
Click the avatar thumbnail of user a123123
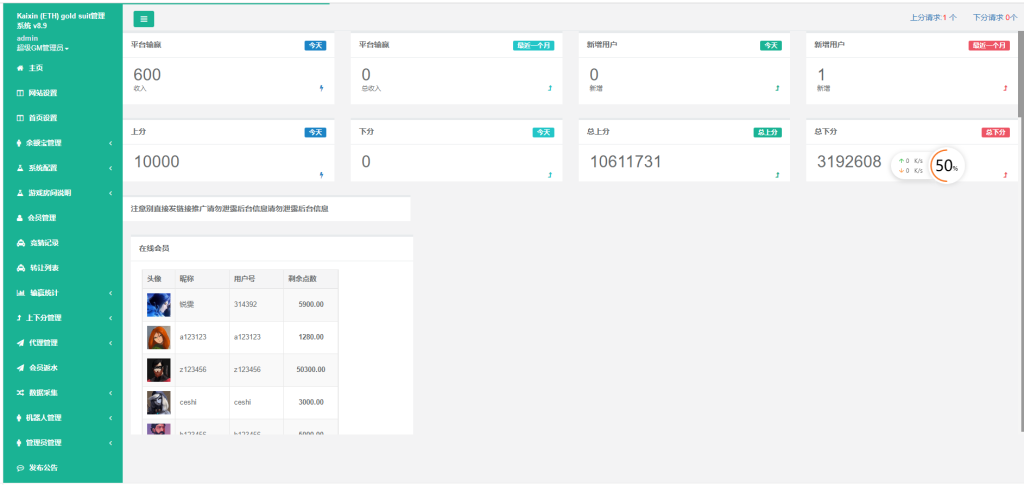[x=158, y=338]
